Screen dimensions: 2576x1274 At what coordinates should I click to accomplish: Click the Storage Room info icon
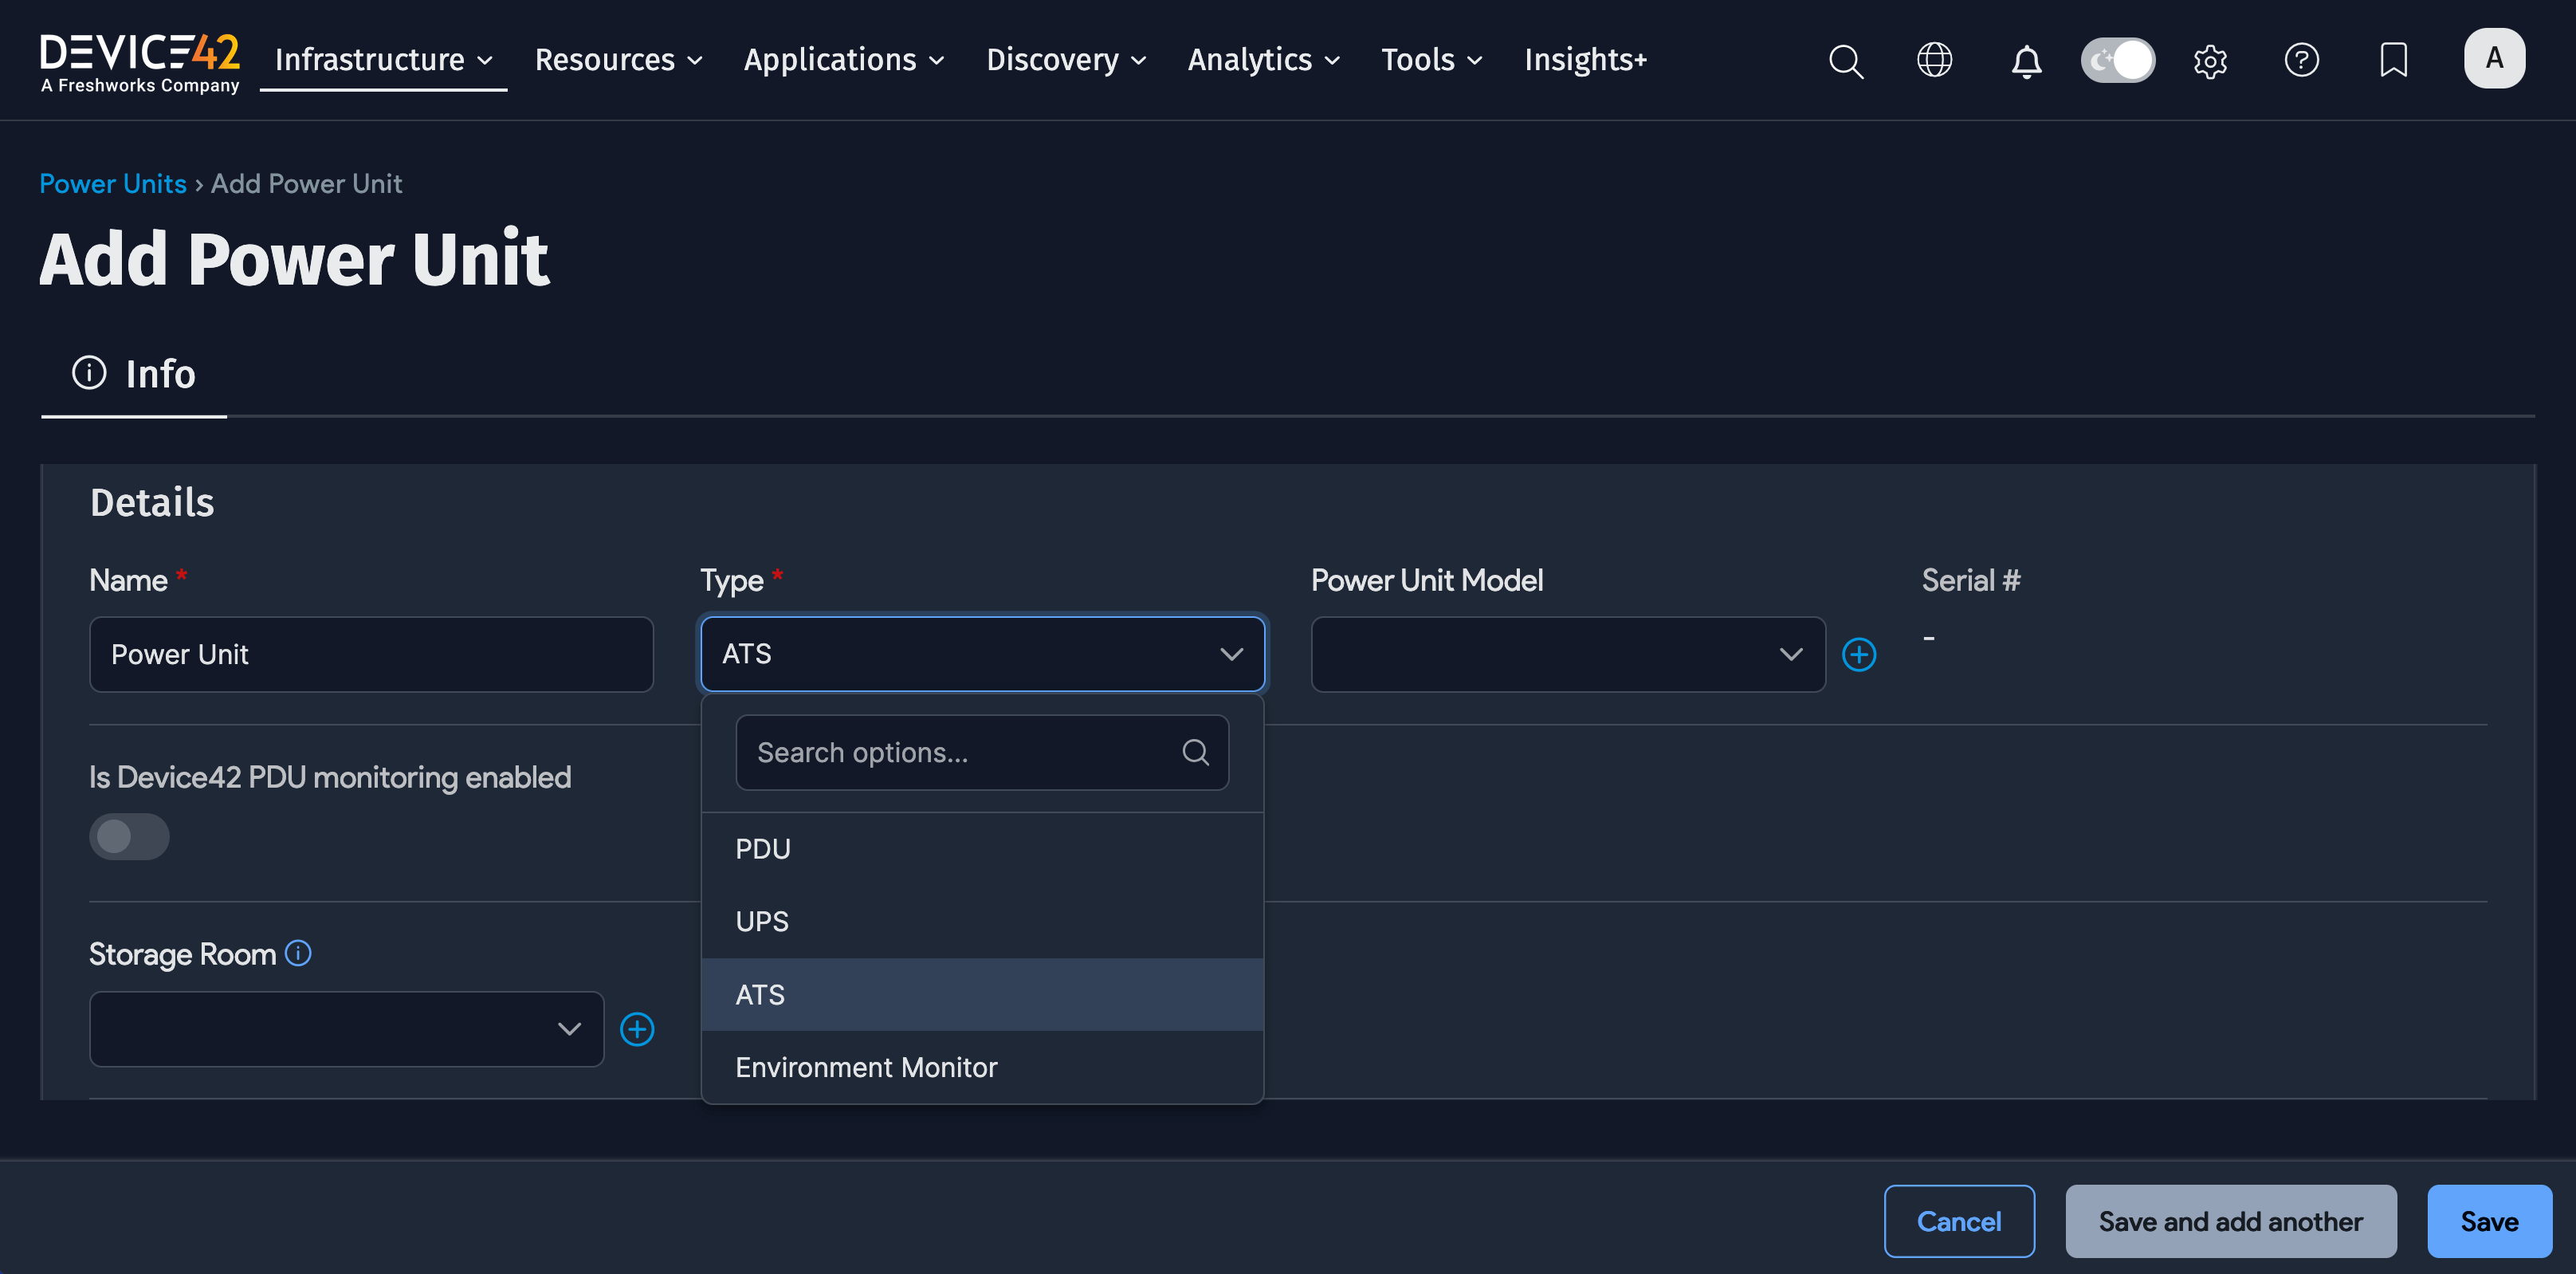point(298,953)
